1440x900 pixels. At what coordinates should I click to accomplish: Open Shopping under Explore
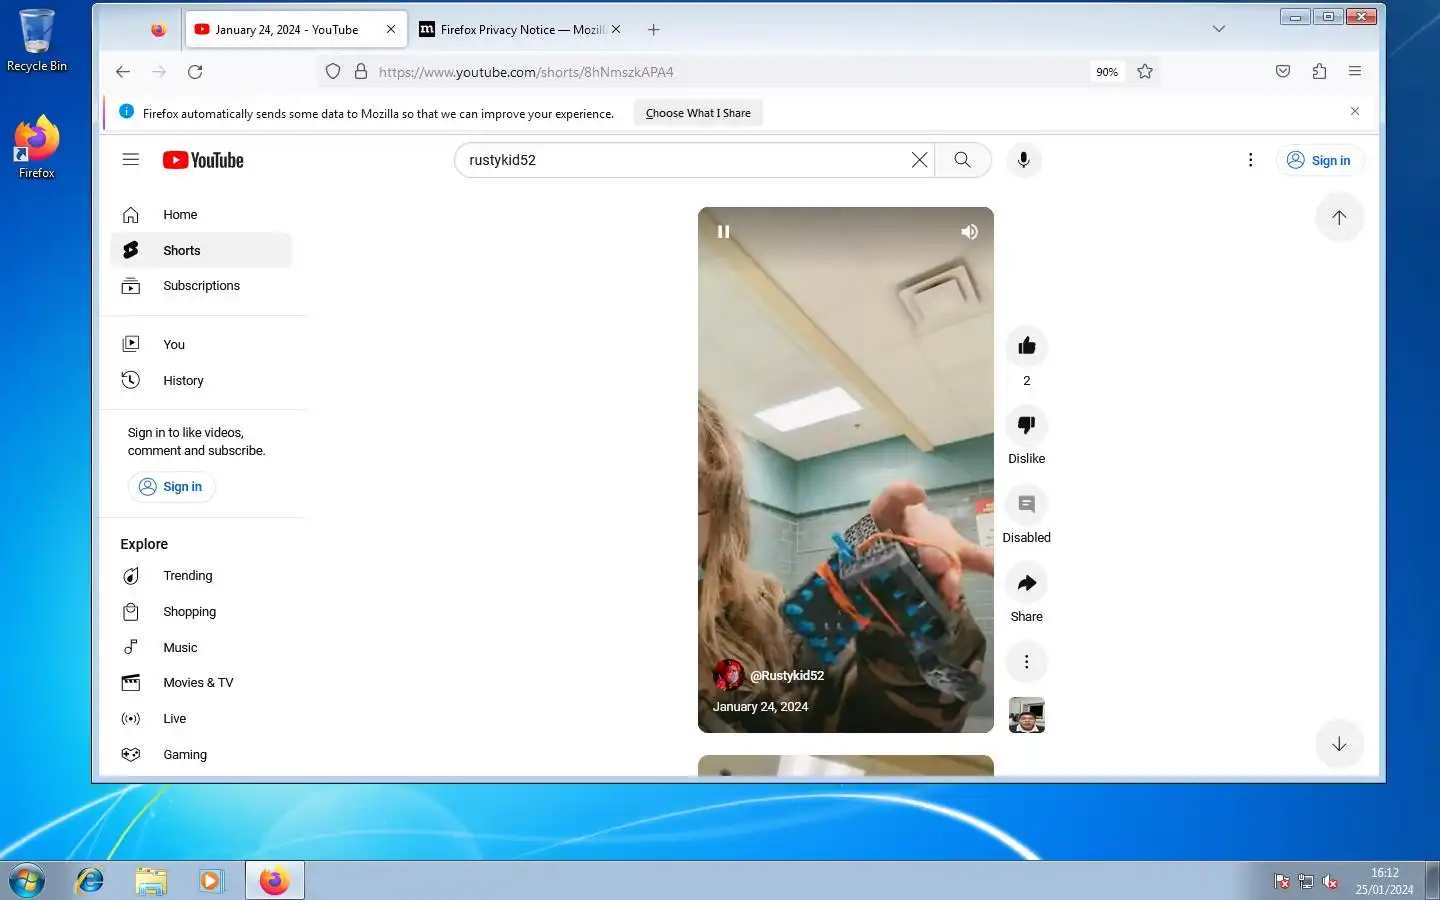coord(201,612)
